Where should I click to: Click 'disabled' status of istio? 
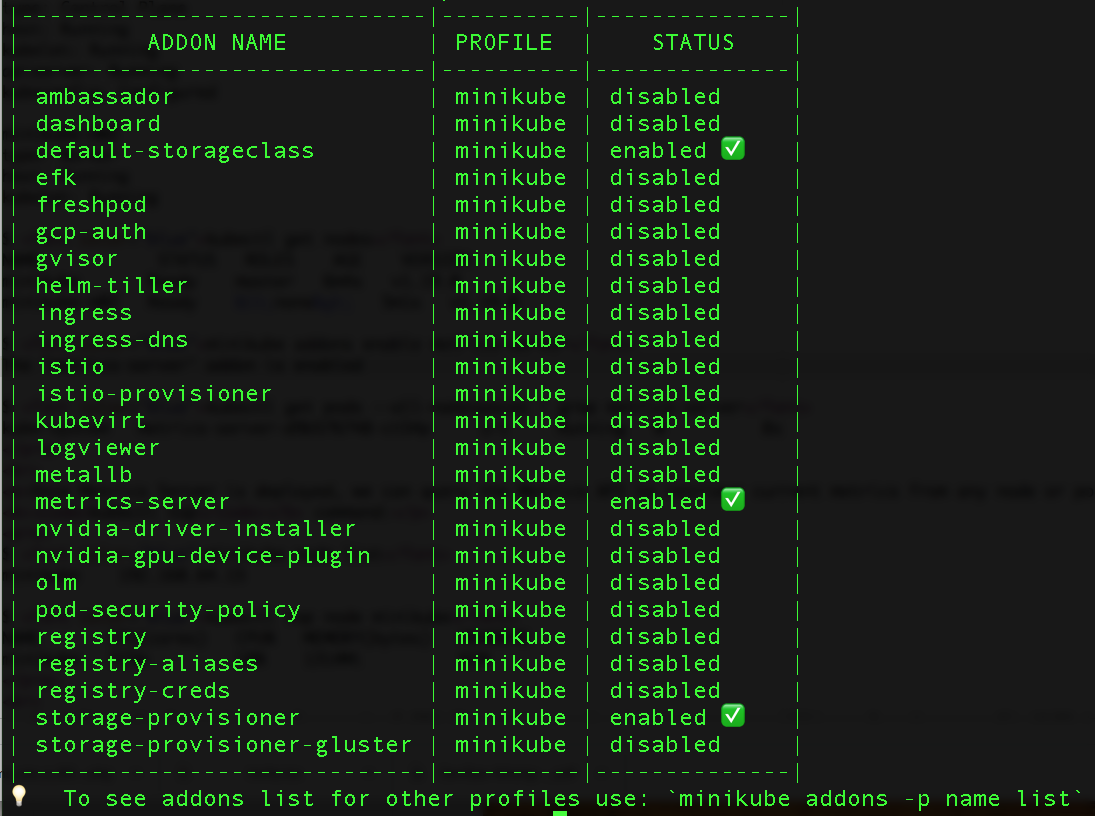point(665,367)
